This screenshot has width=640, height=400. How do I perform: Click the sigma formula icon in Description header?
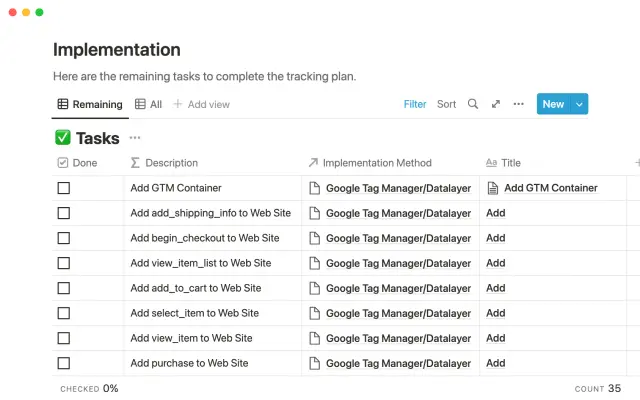pyautogui.click(x=135, y=163)
